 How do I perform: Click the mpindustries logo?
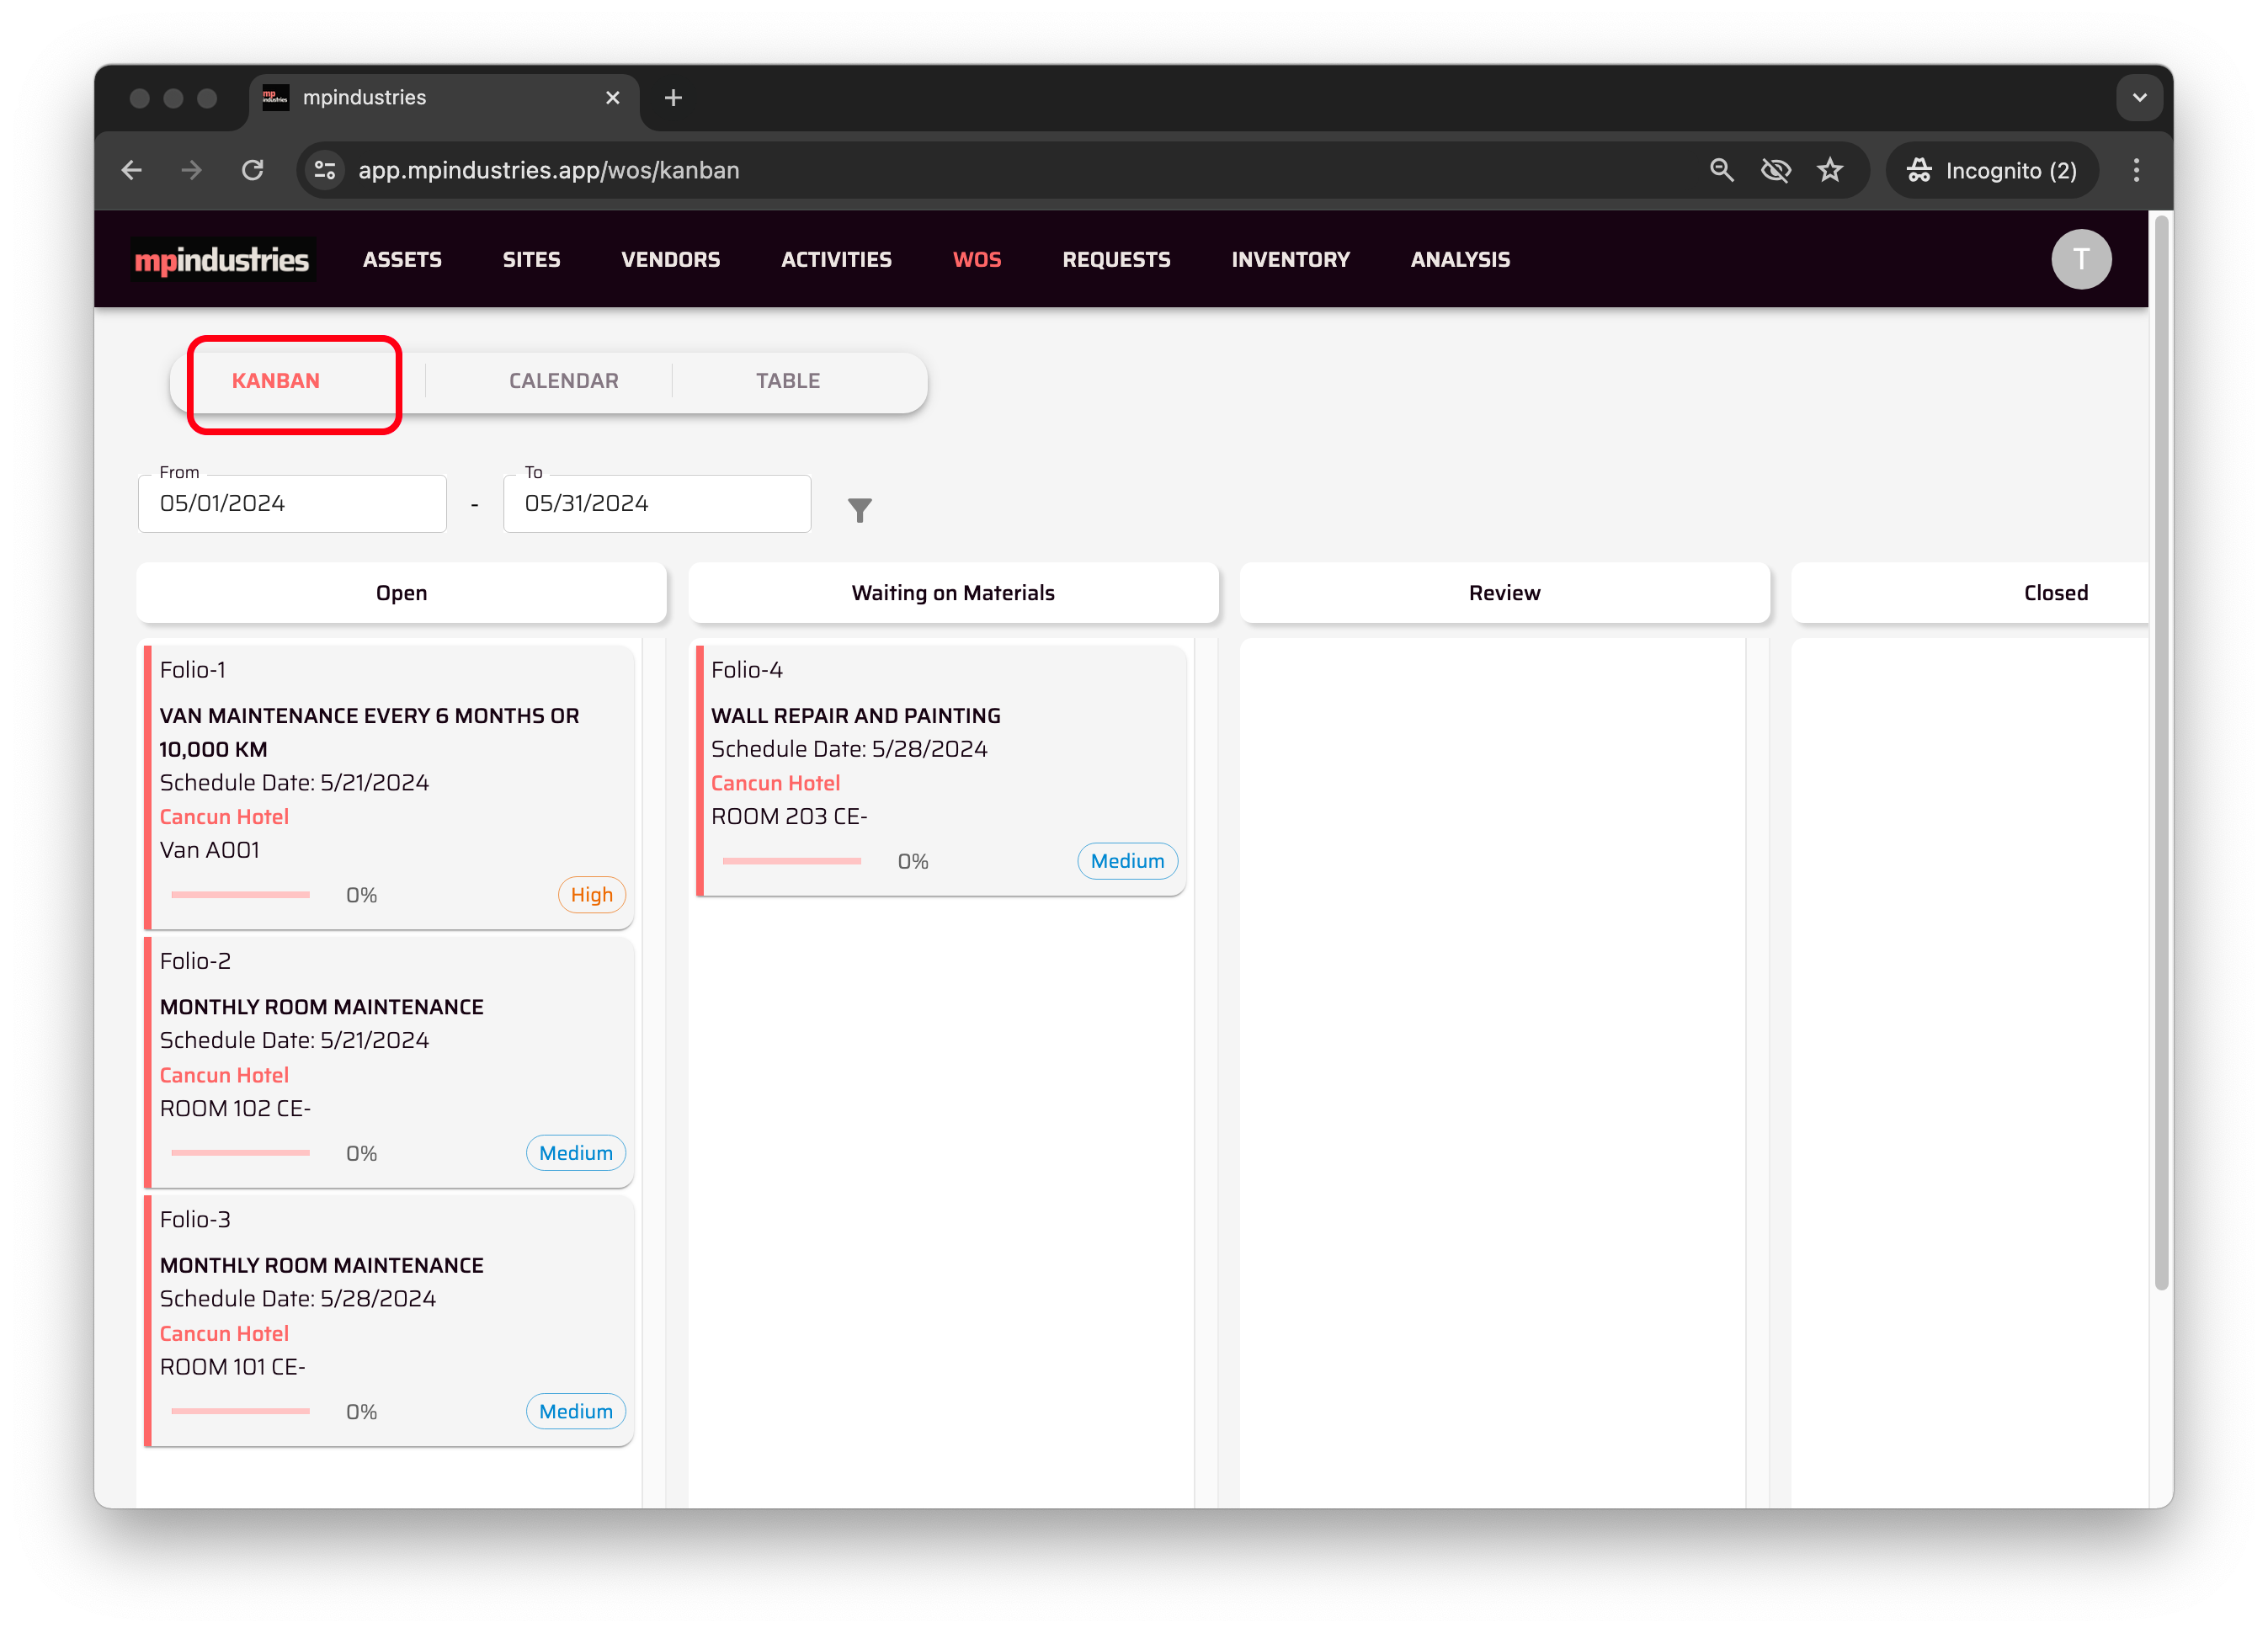pos(222,260)
